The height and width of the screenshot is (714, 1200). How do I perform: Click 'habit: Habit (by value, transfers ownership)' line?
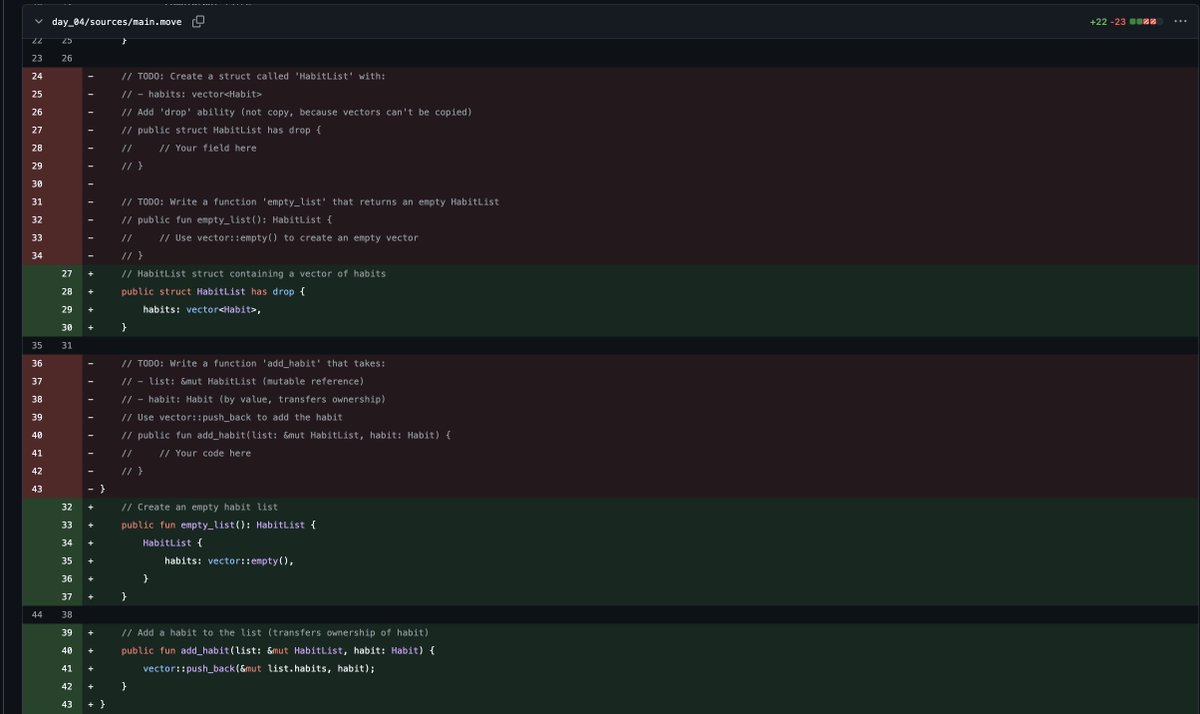253,400
